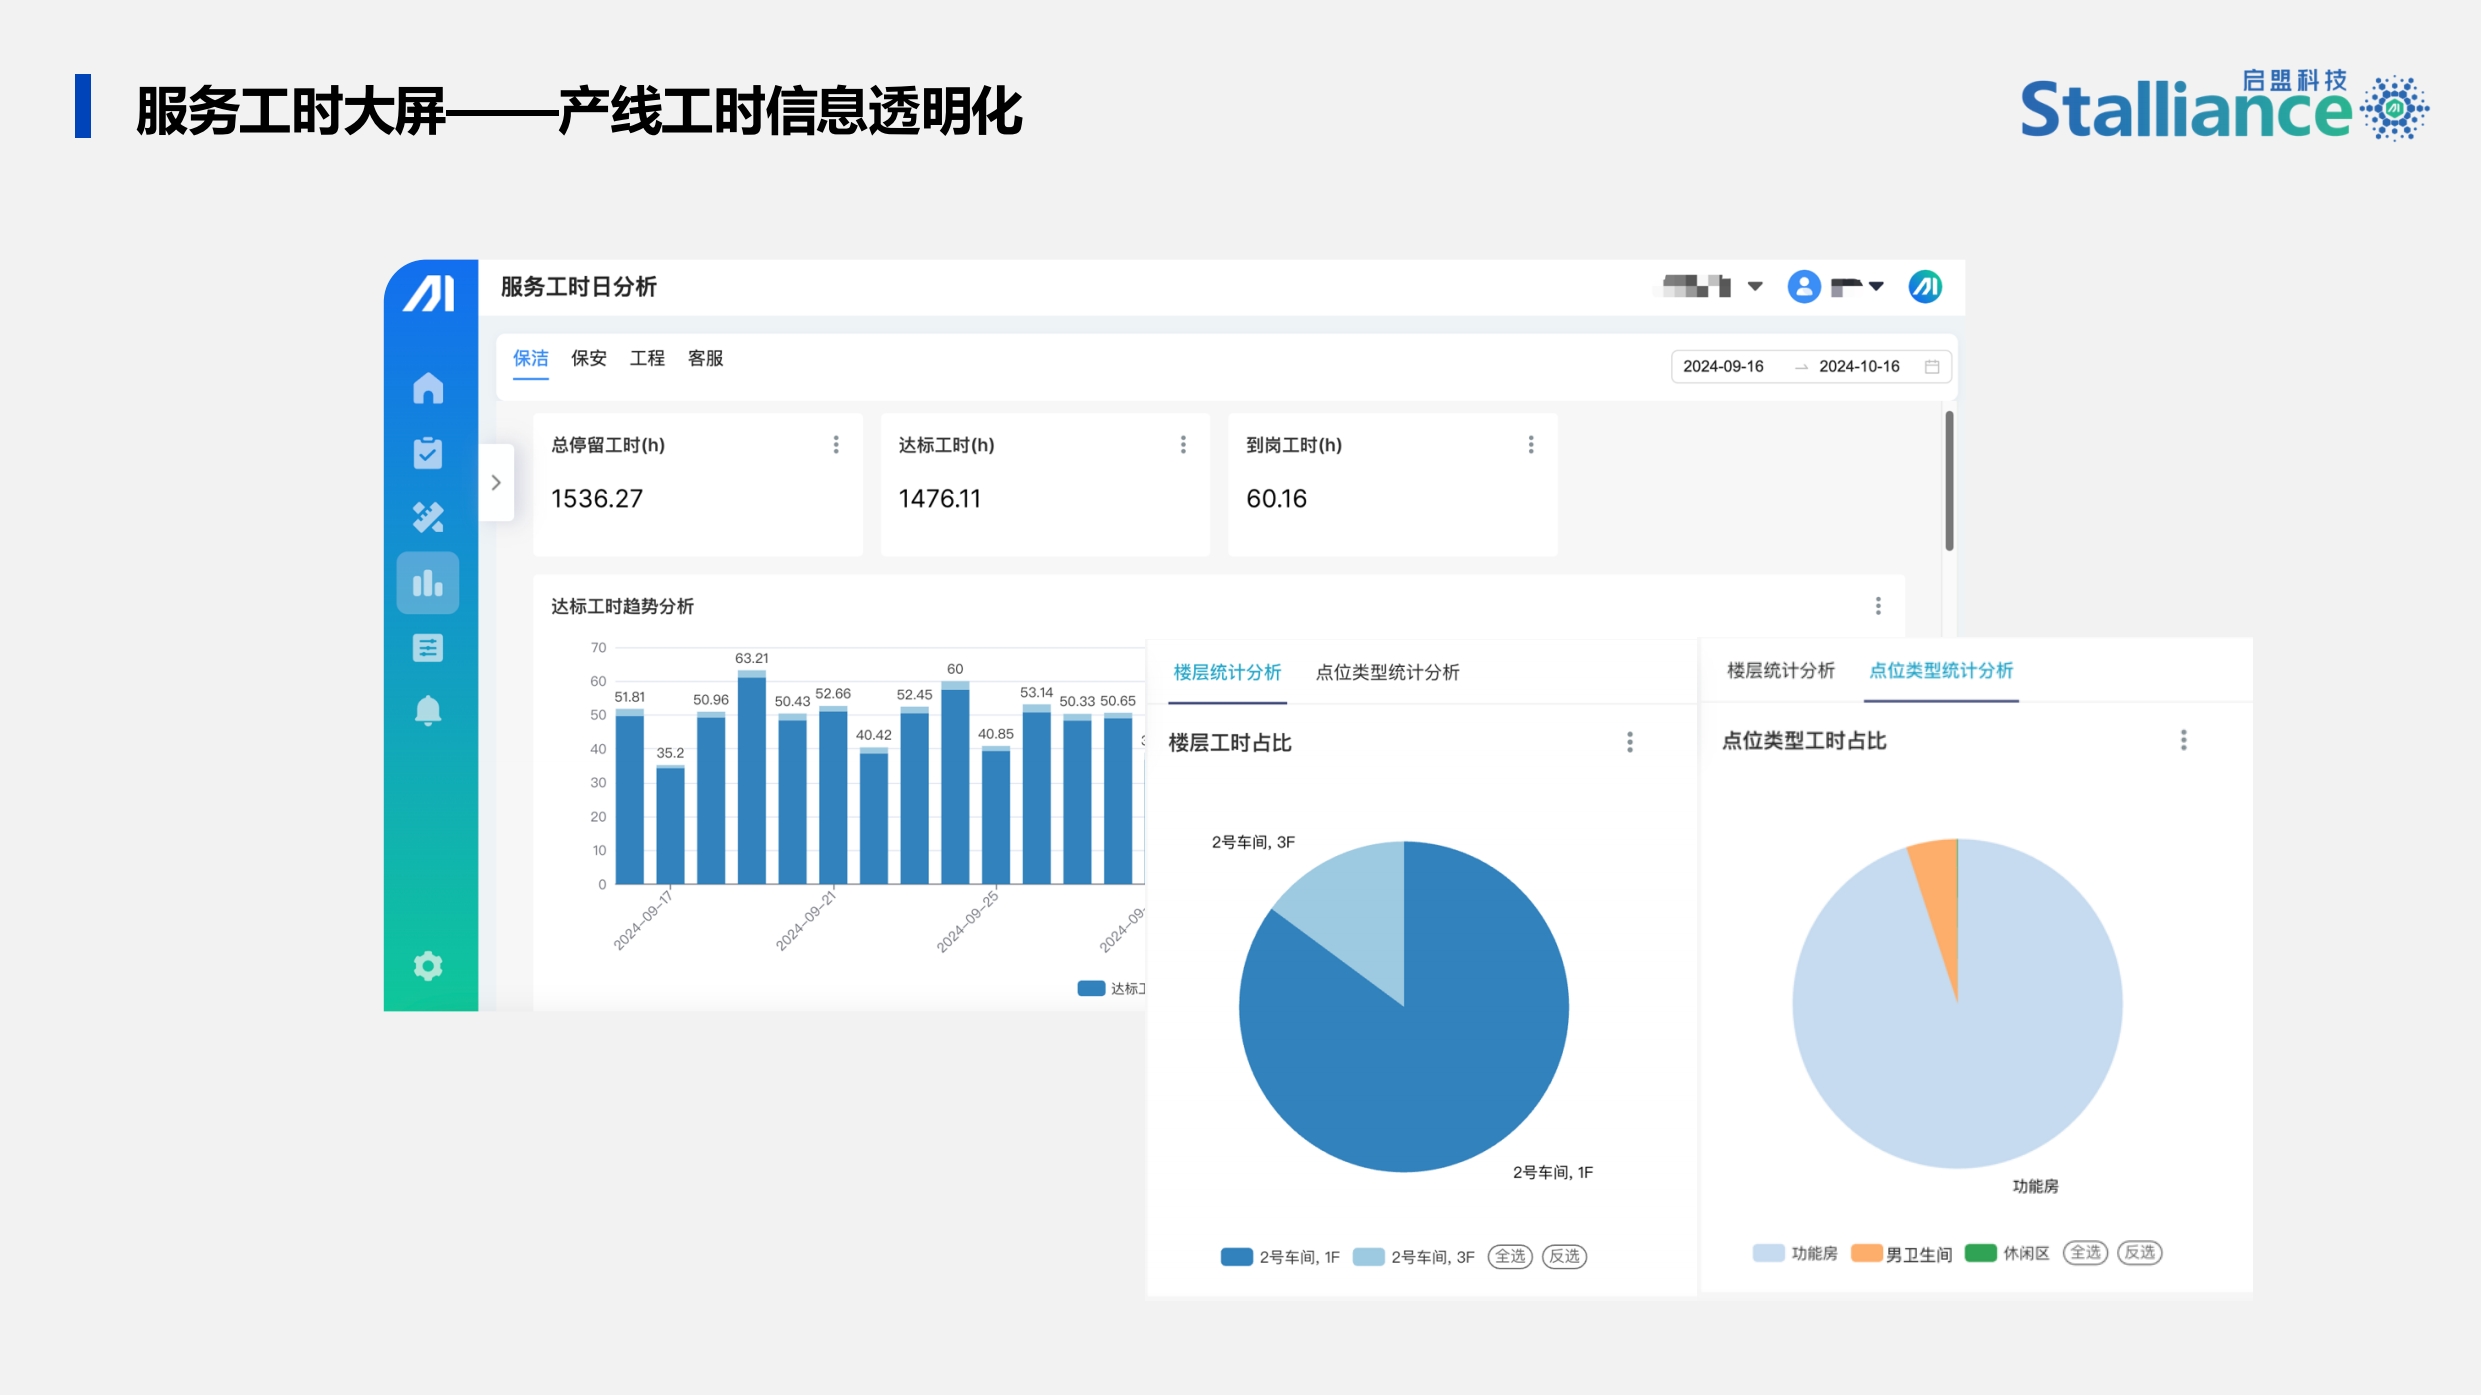The width and height of the screenshot is (2481, 1395).
Task: Switch to the 工程 tab
Action: pos(647,358)
